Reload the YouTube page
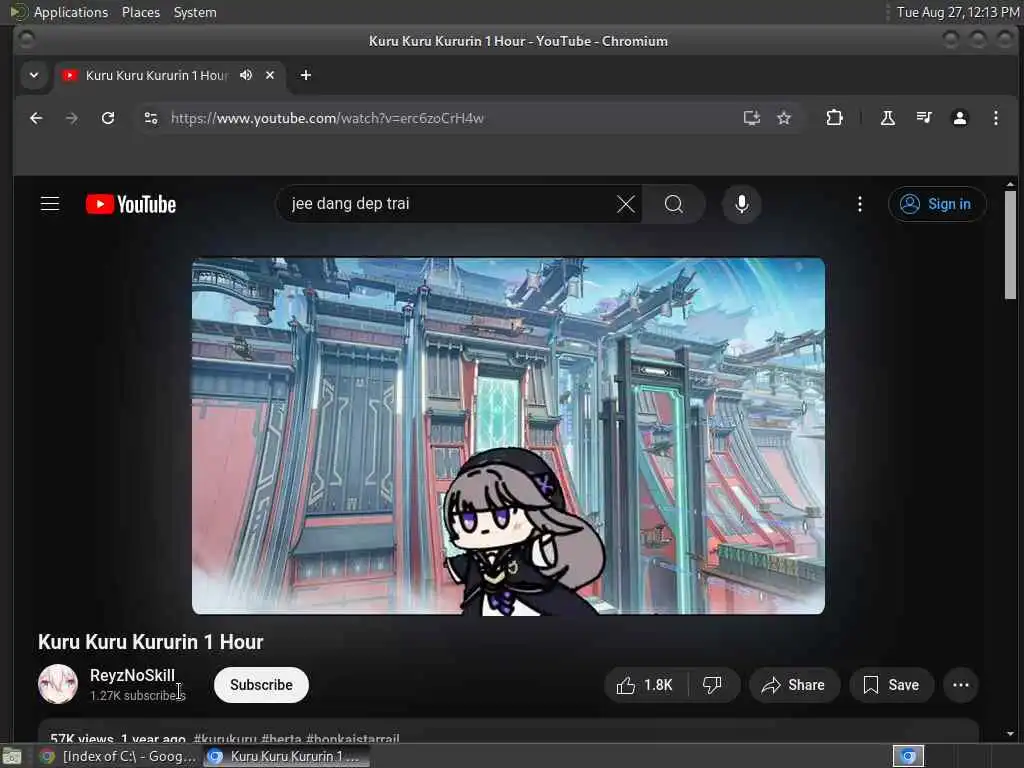 tap(108, 118)
